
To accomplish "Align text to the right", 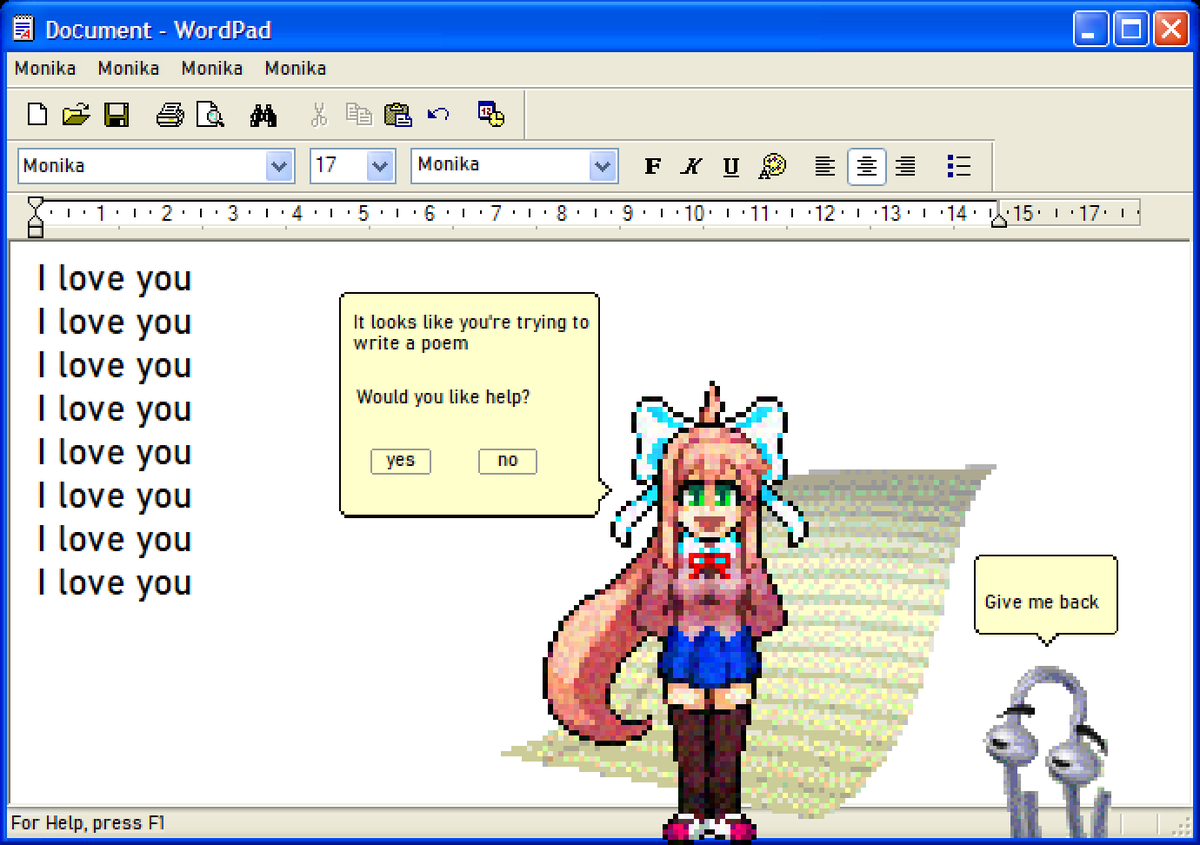I will coord(905,166).
